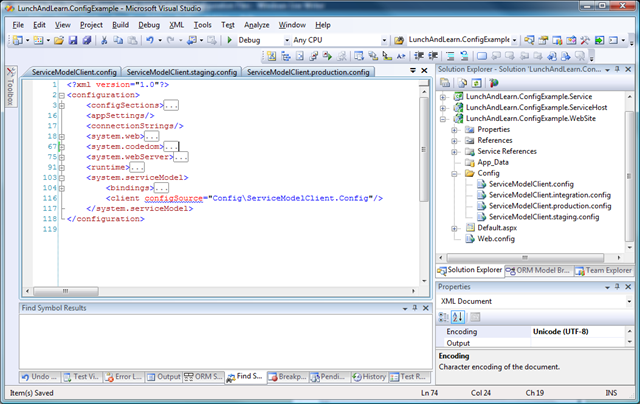Viewport: 640px width, 404px height.
Task: Open the Properties Window toolbar icon
Action: coord(543,40)
